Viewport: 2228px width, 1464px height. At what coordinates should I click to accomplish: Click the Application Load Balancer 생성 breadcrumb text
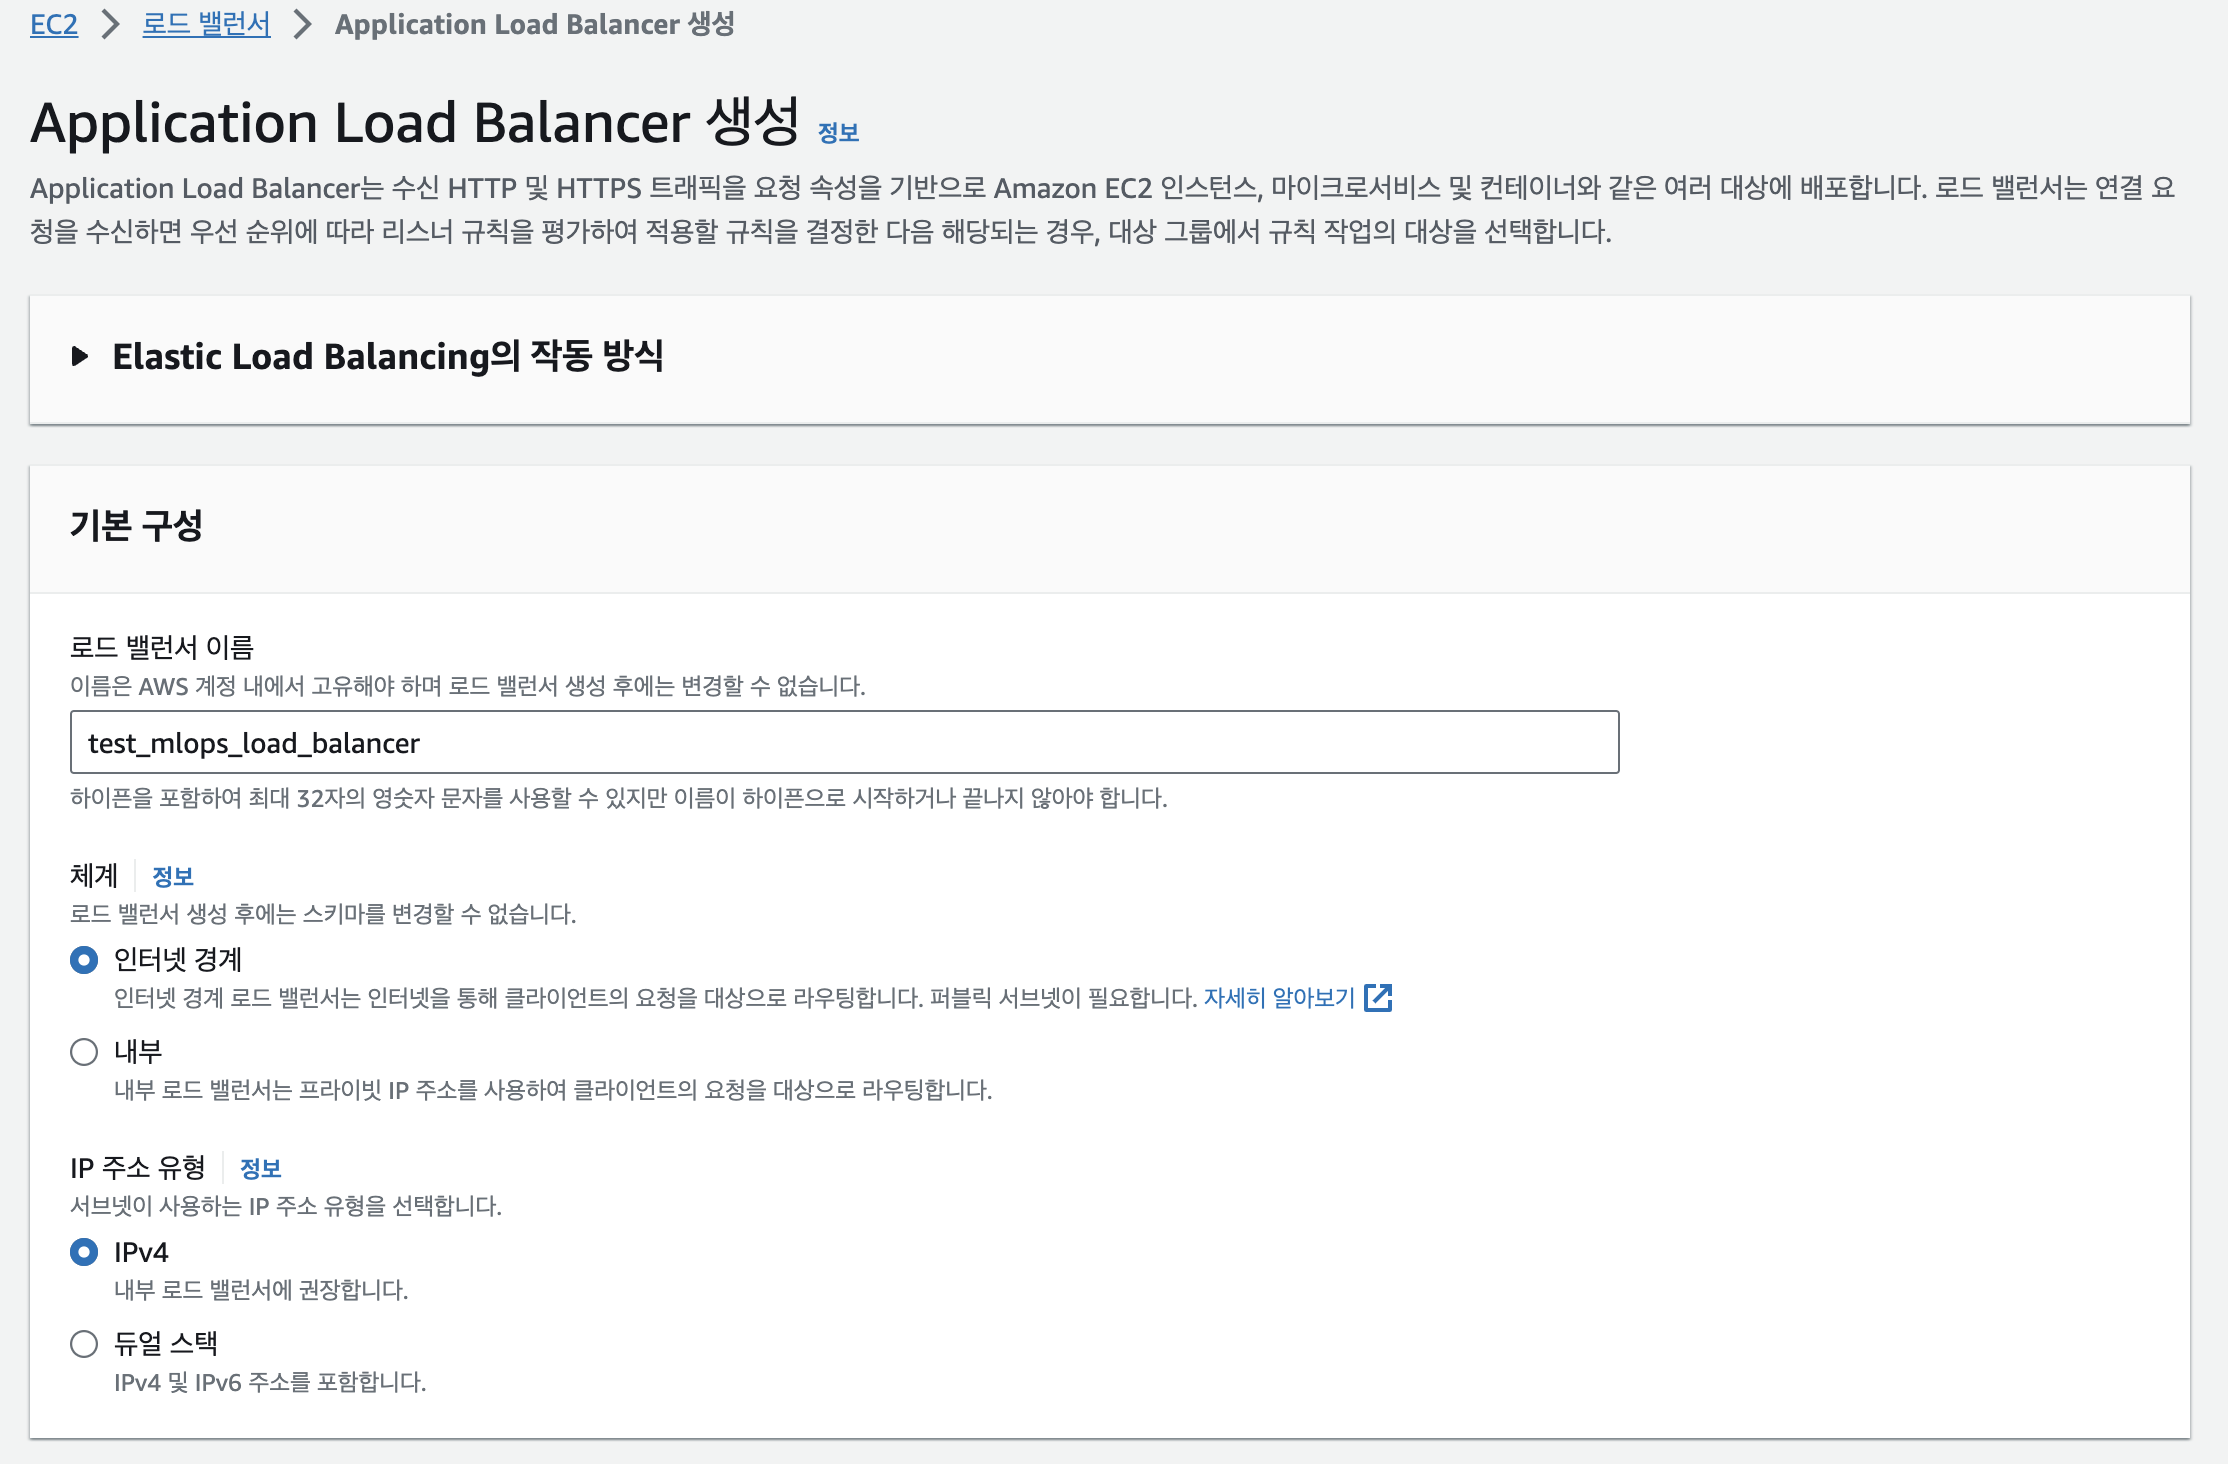coord(534,24)
